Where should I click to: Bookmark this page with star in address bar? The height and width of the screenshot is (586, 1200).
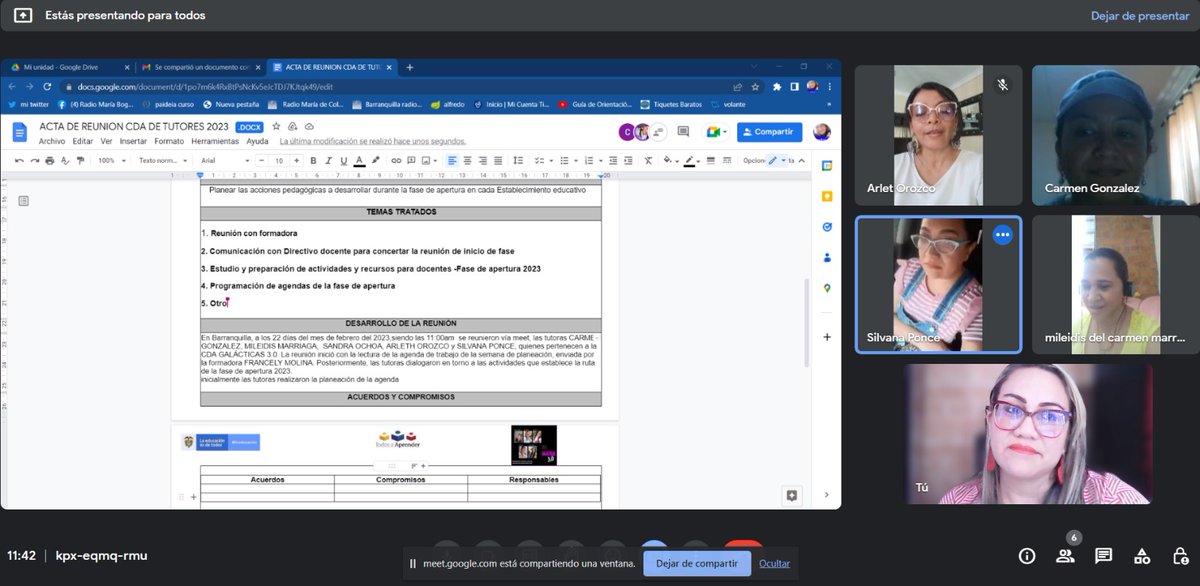coord(755,87)
